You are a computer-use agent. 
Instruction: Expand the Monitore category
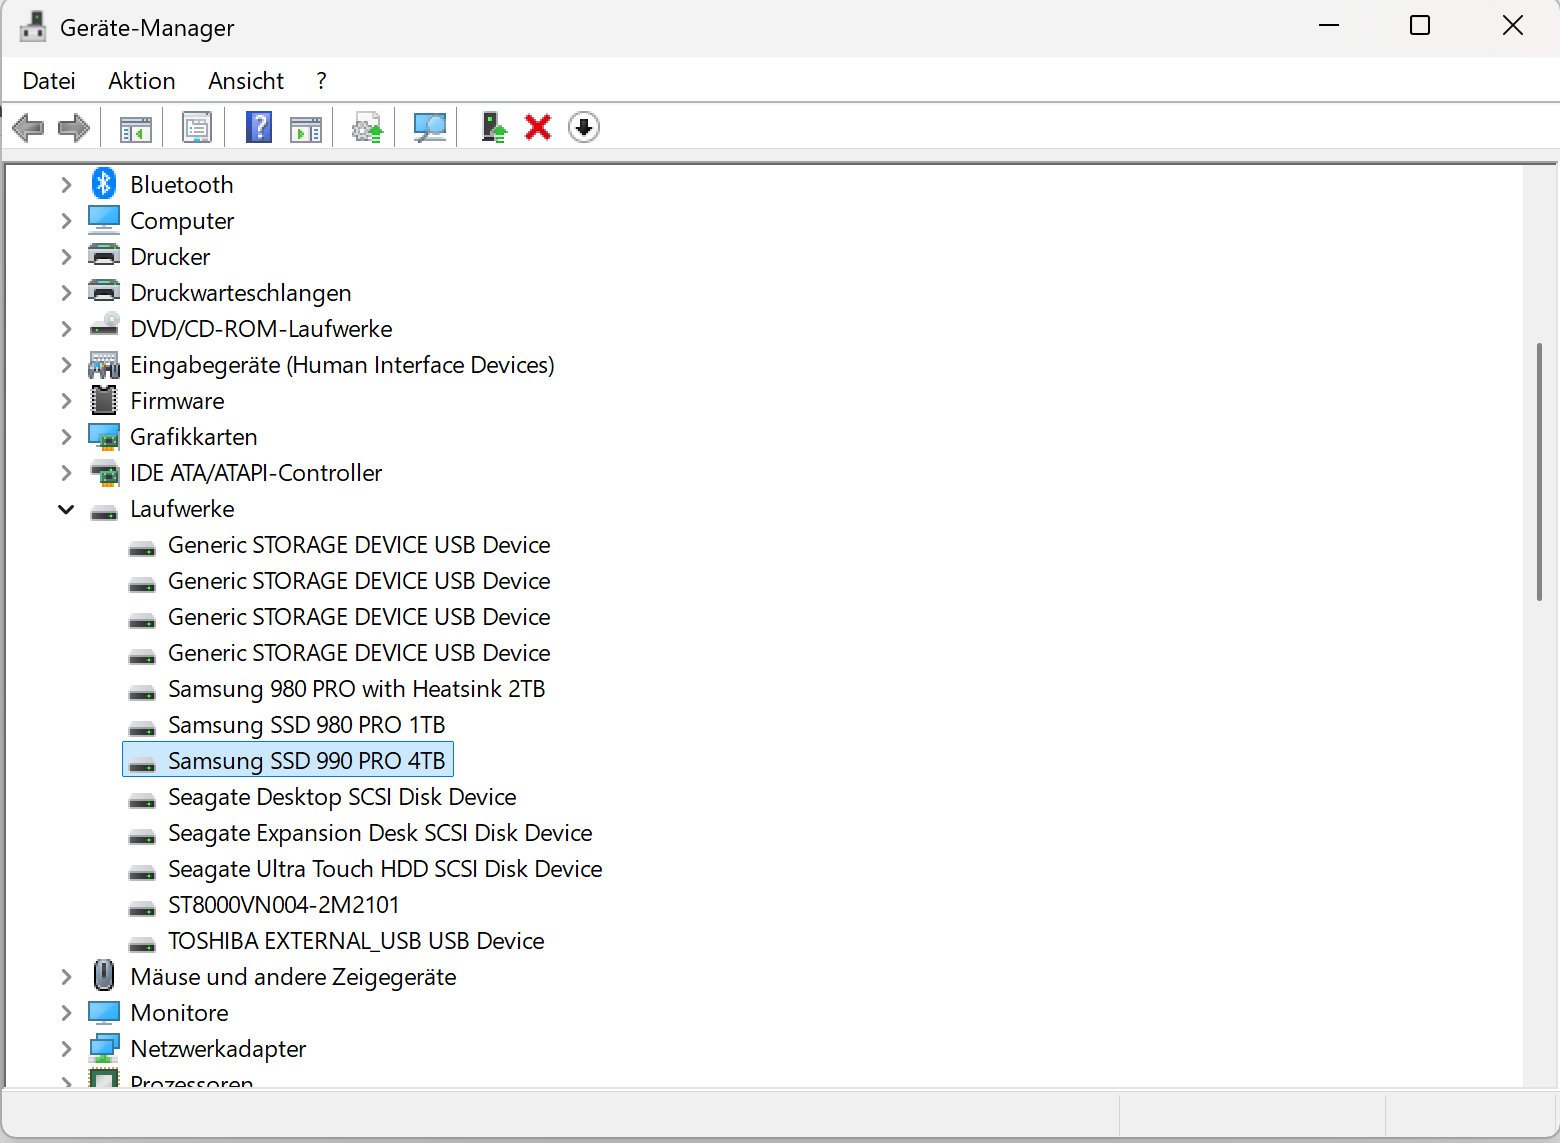coord(66,1013)
